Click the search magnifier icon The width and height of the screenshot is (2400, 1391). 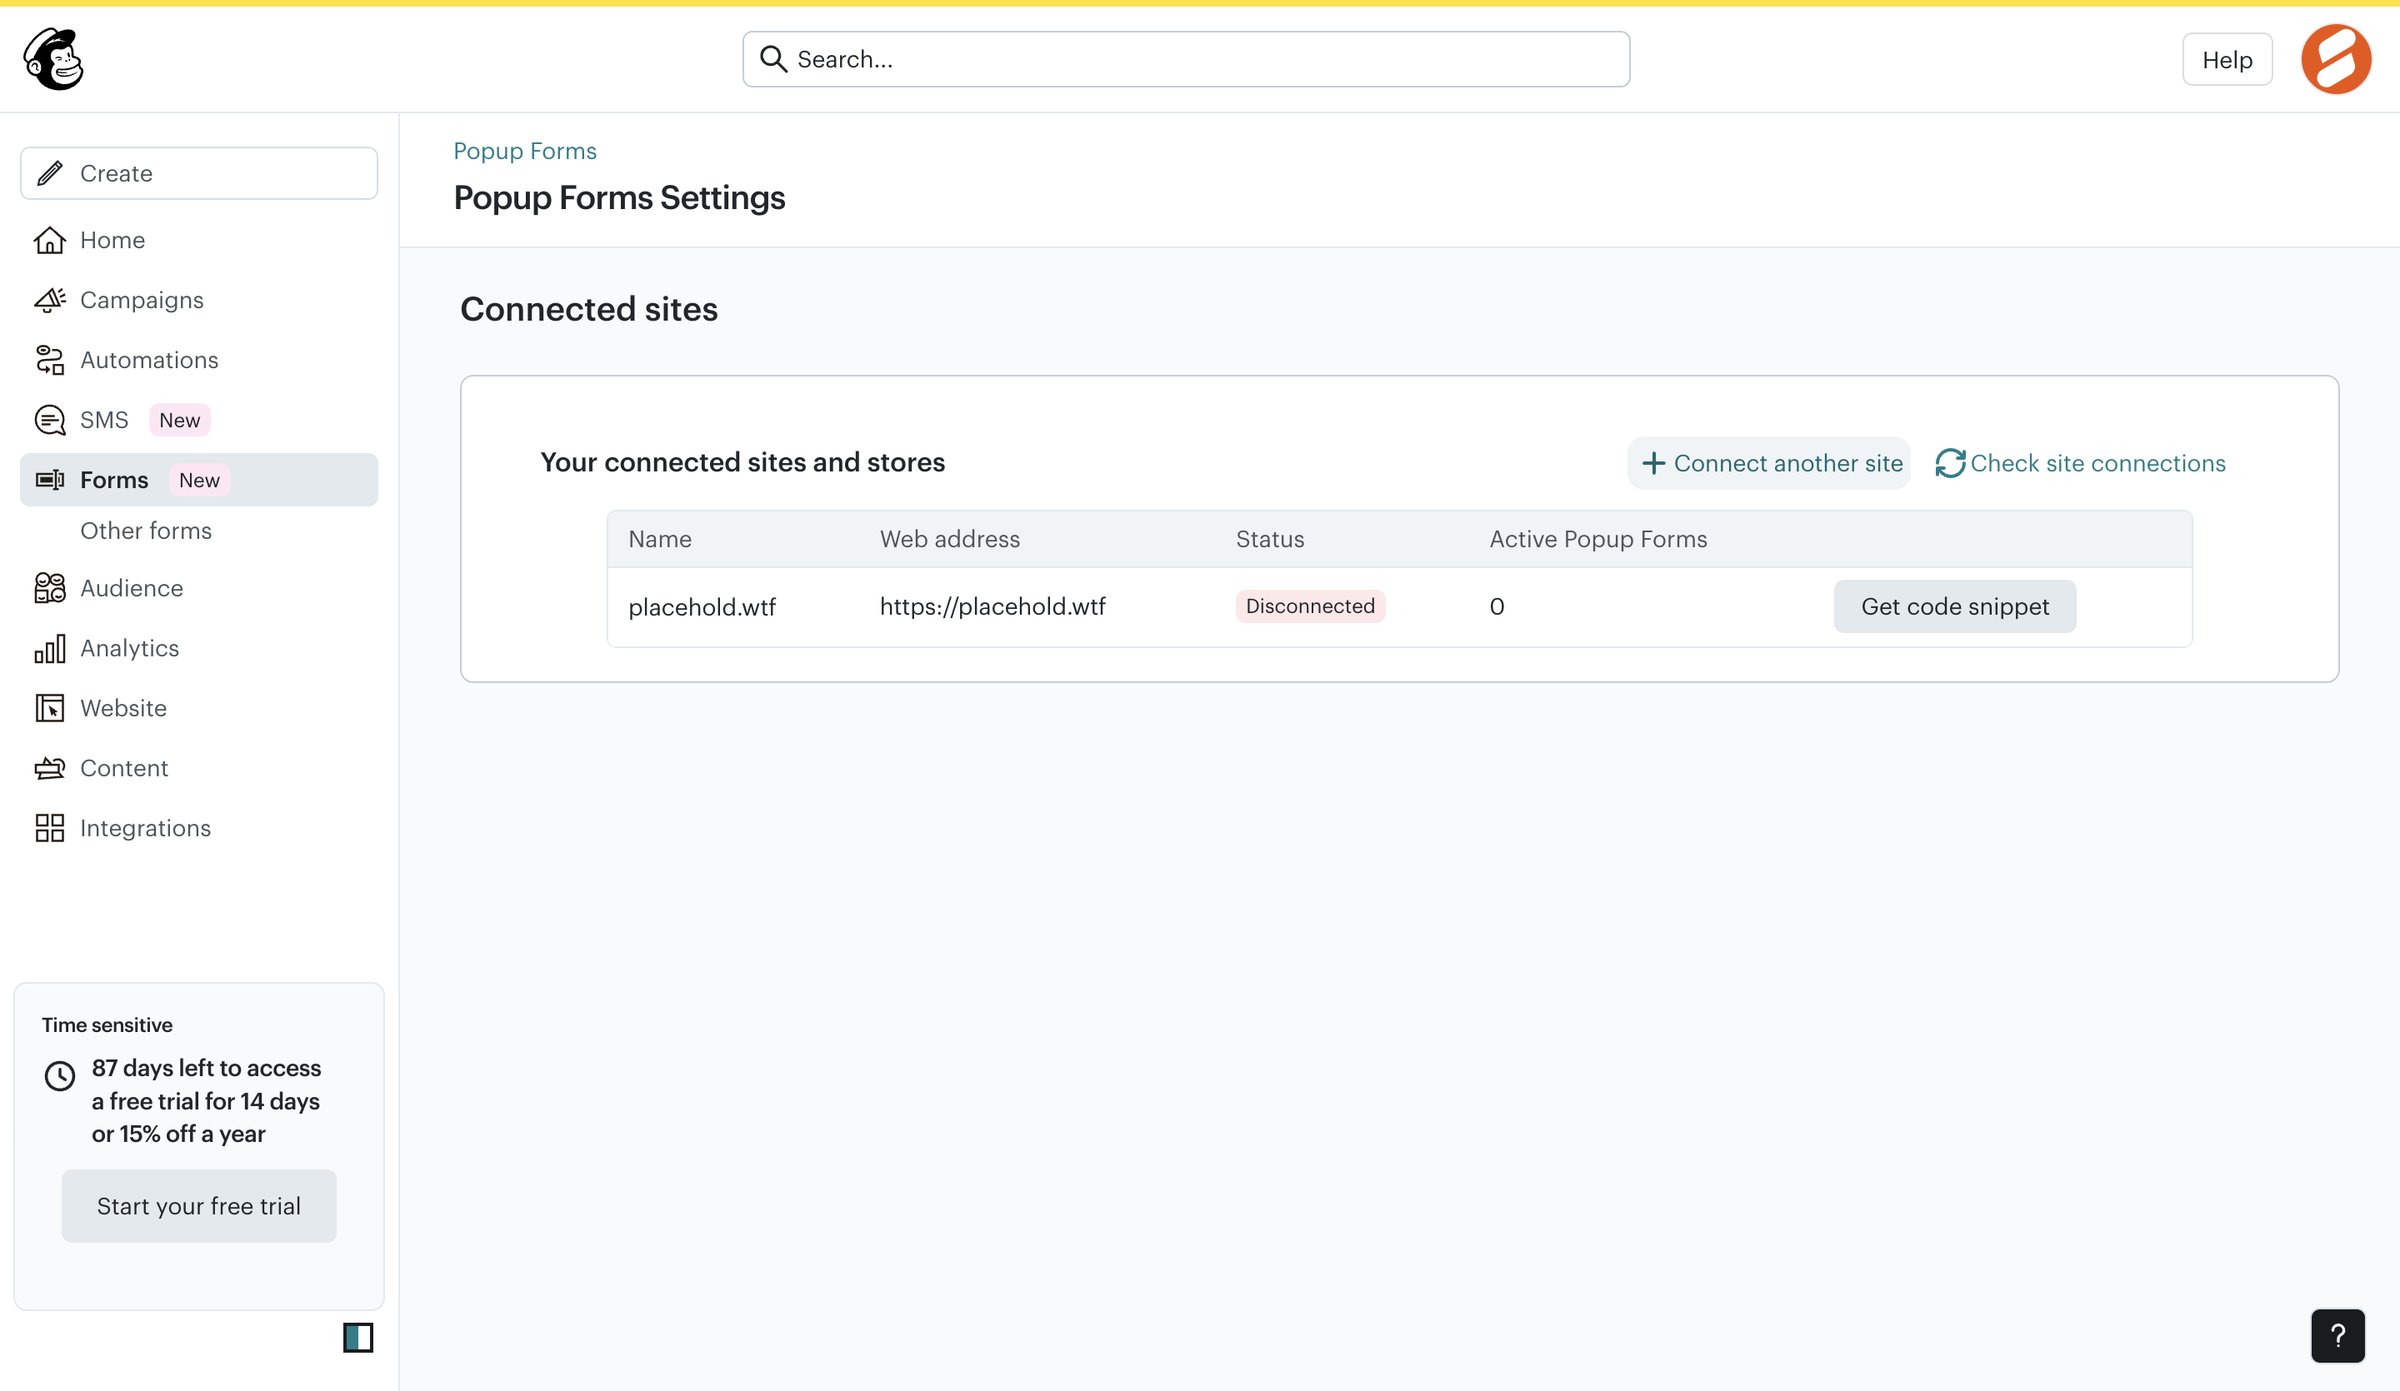pos(773,59)
